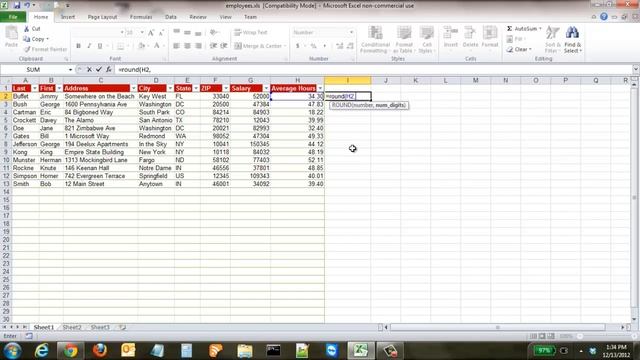Click the Accounting dollar format icon
Viewport: 640px width, 360px height.
[298, 46]
